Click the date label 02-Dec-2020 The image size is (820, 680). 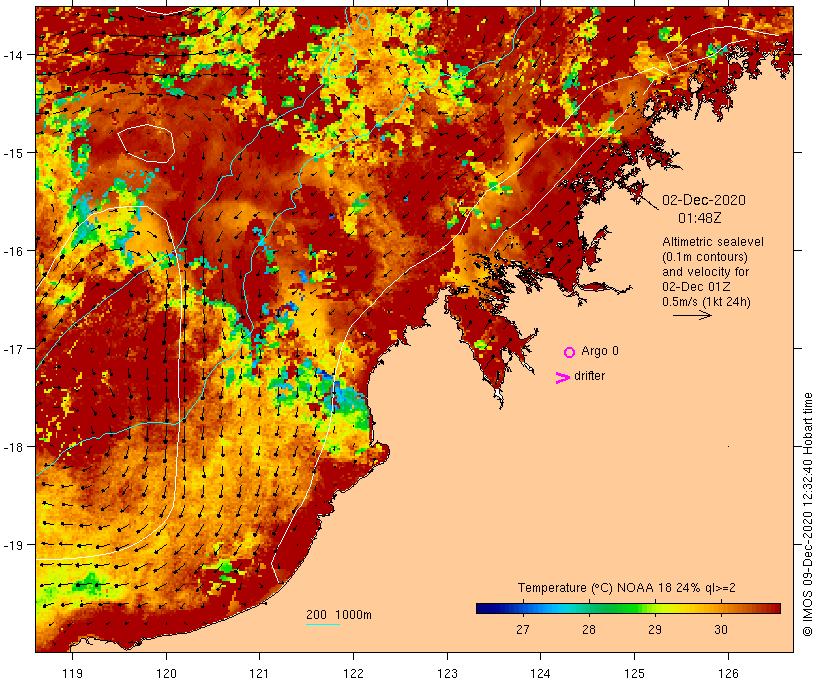click(x=704, y=200)
